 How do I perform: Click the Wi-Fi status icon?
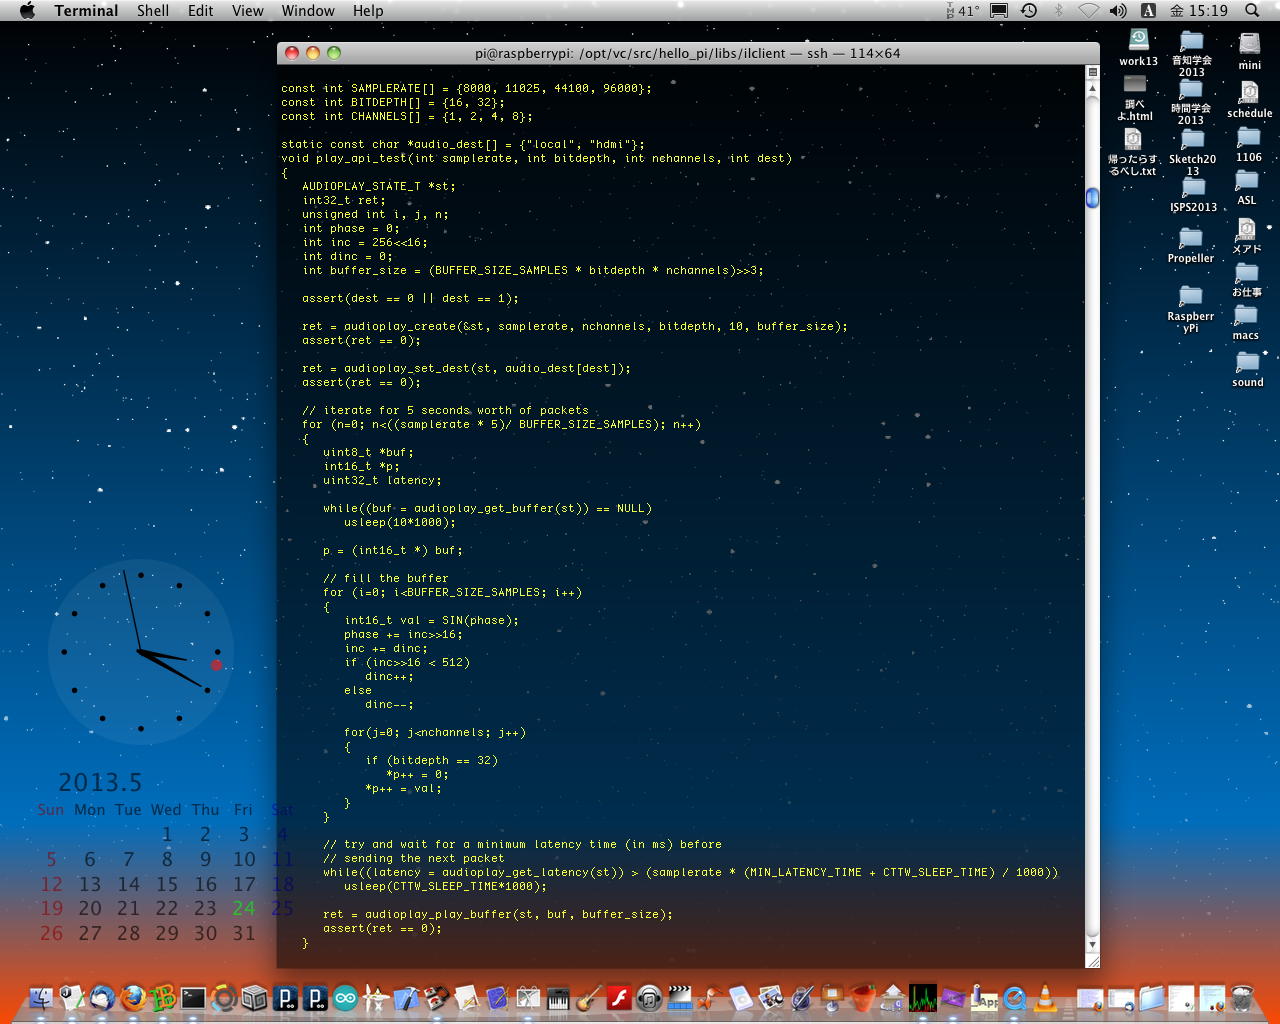point(1088,11)
